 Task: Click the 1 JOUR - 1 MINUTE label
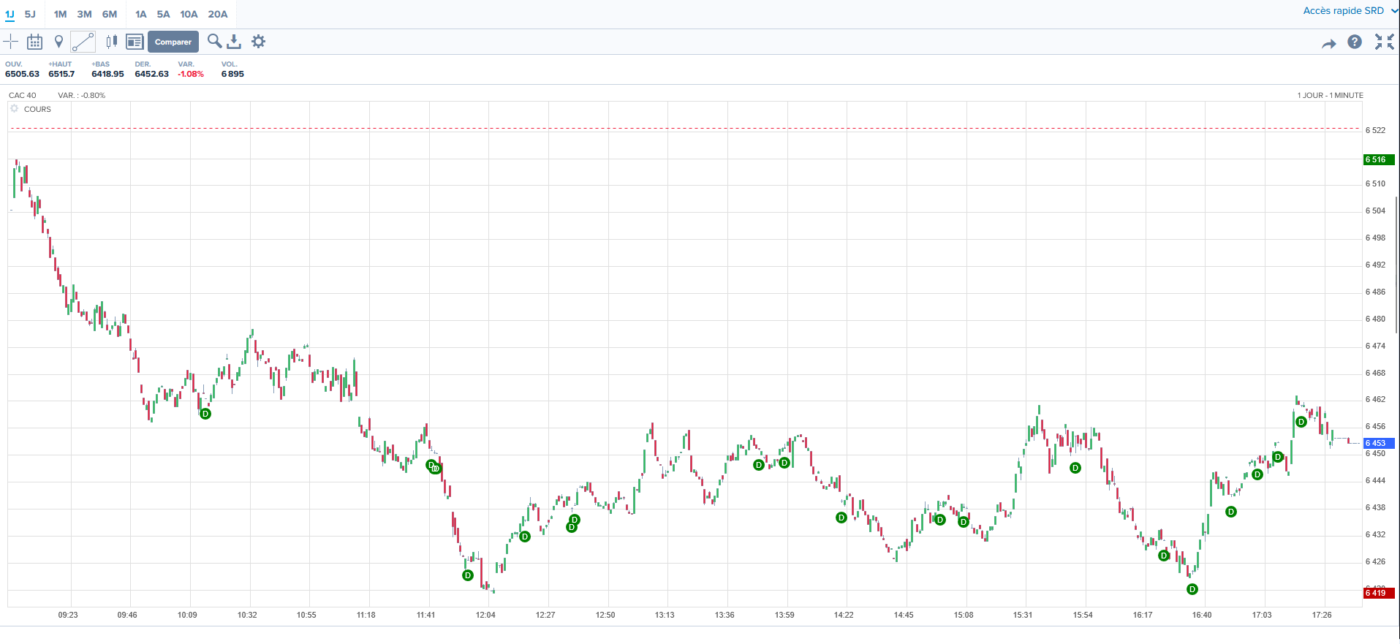point(1330,95)
